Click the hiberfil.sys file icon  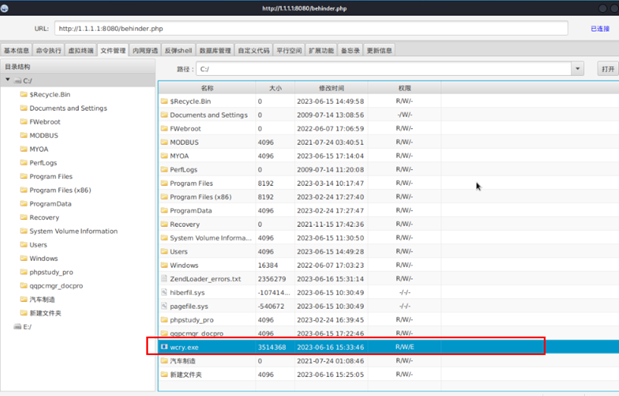164,293
